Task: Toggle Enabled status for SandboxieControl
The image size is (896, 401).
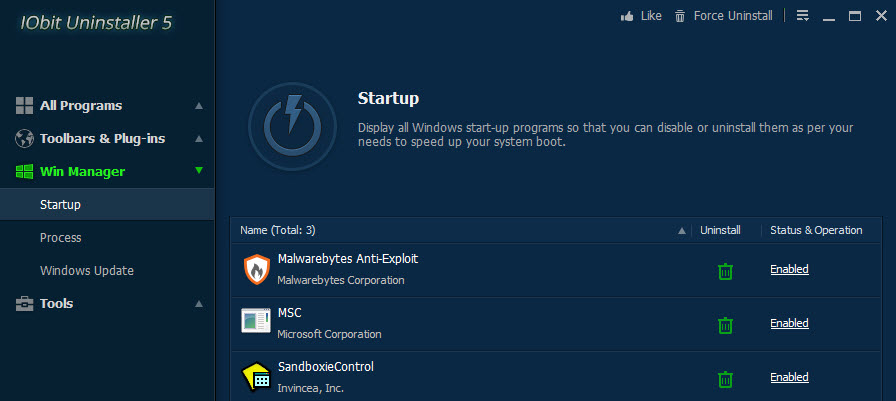Action: click(789, 377)
